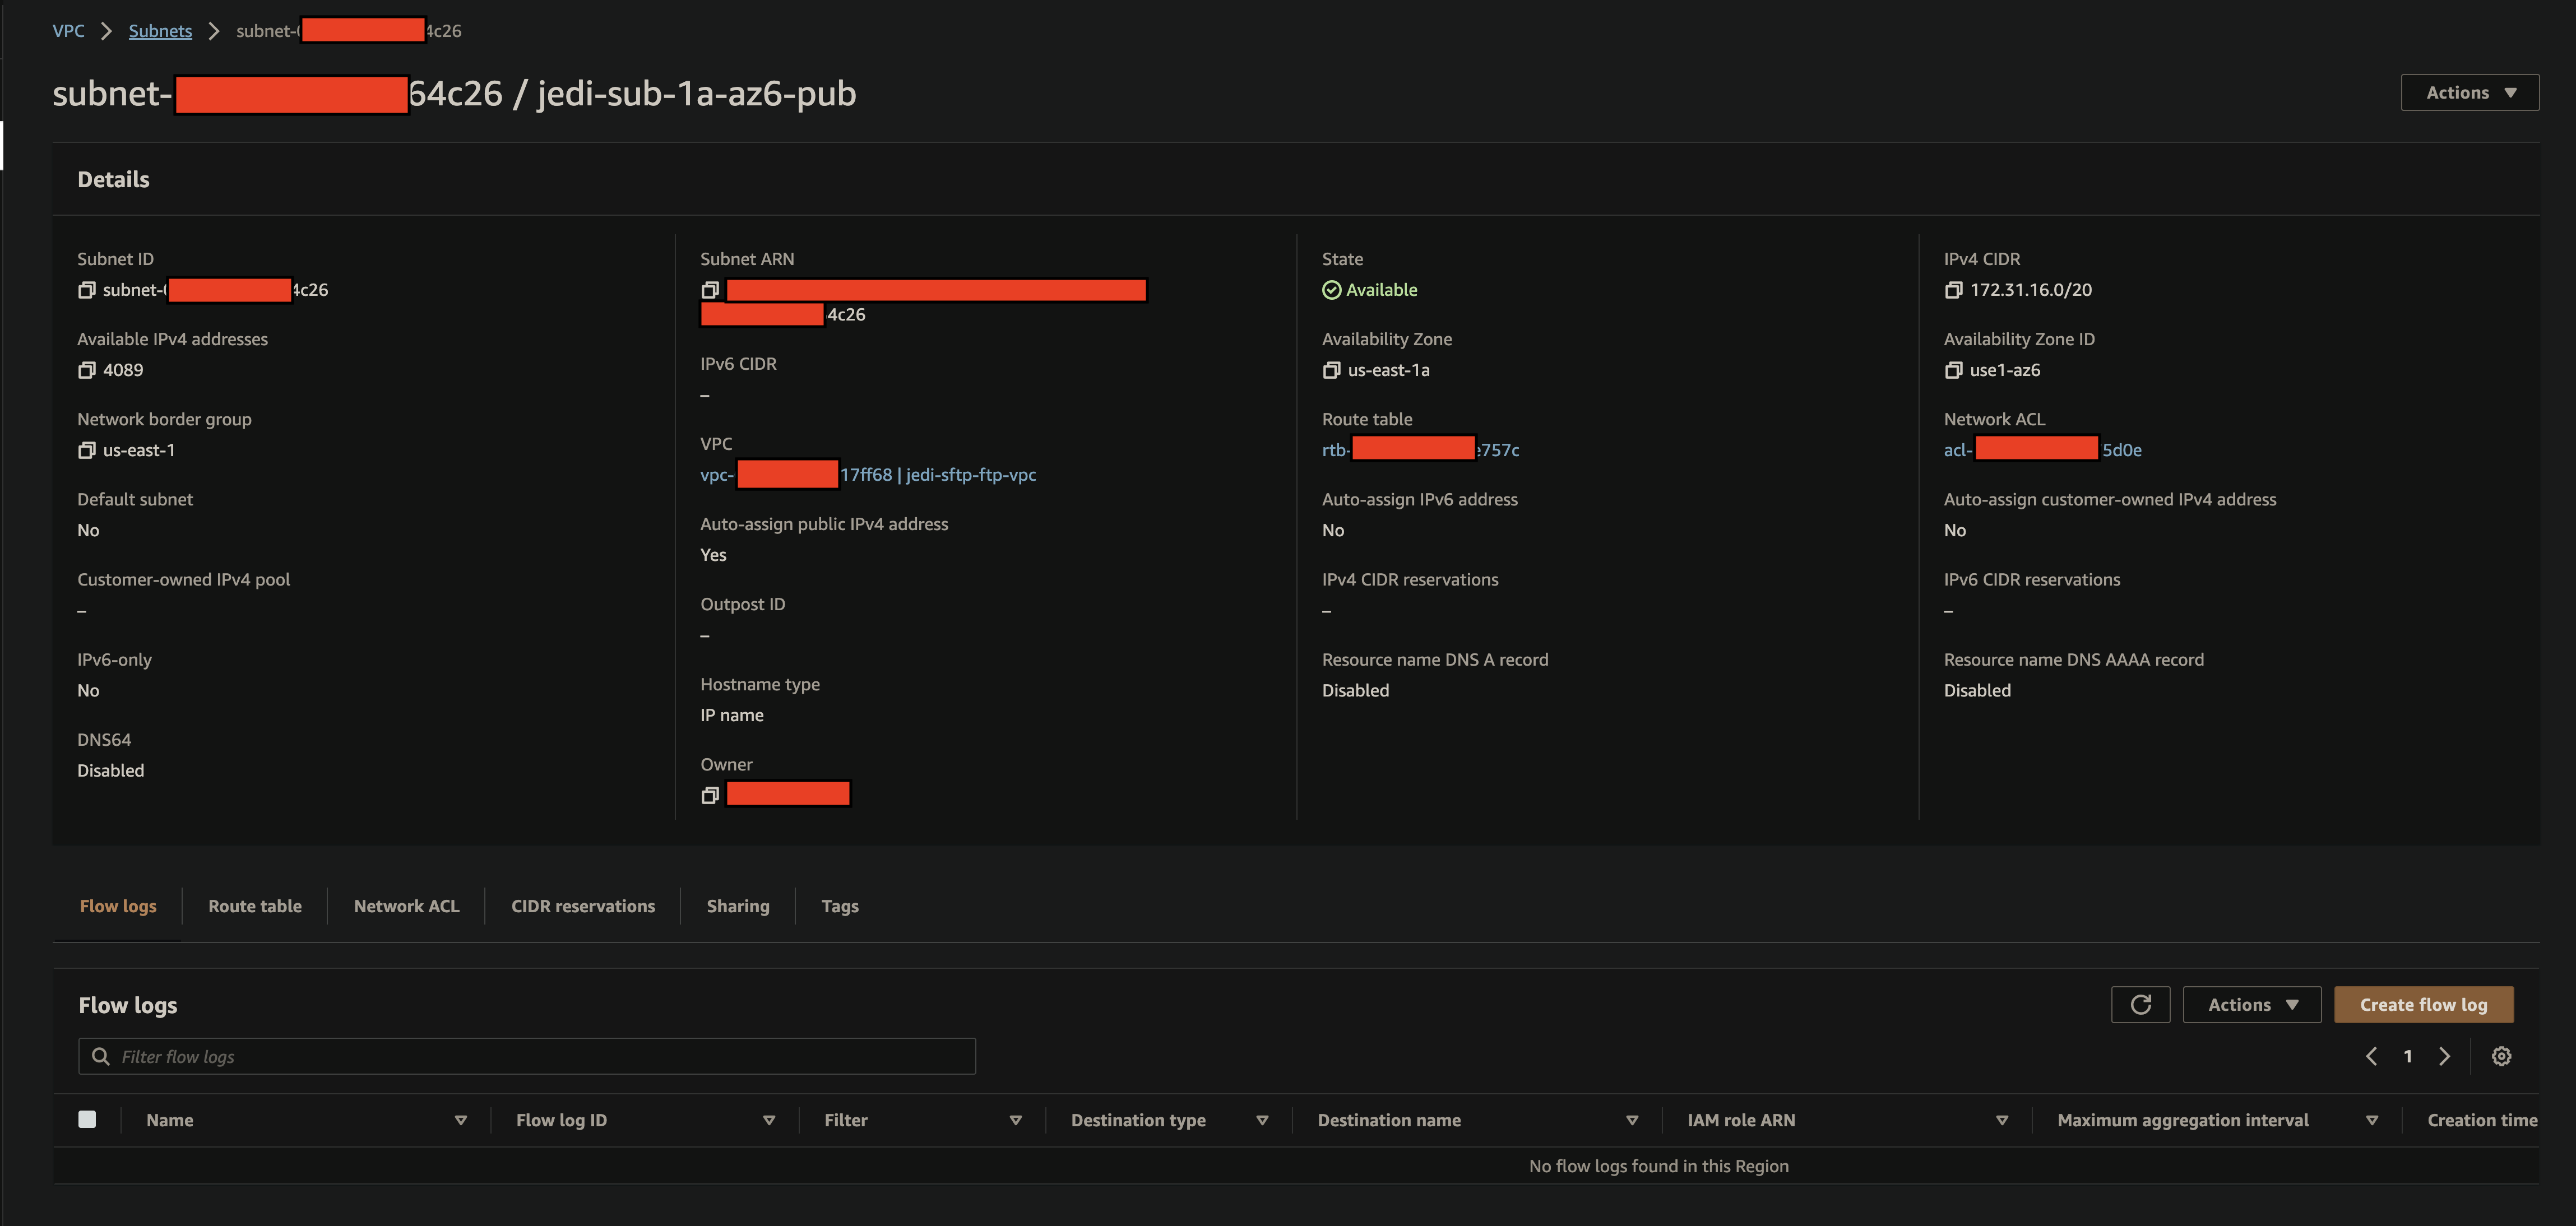The image size is (2576, 1226).
Task: Open the top Actions dropdown for subnet
Action: click(2470, 92)
